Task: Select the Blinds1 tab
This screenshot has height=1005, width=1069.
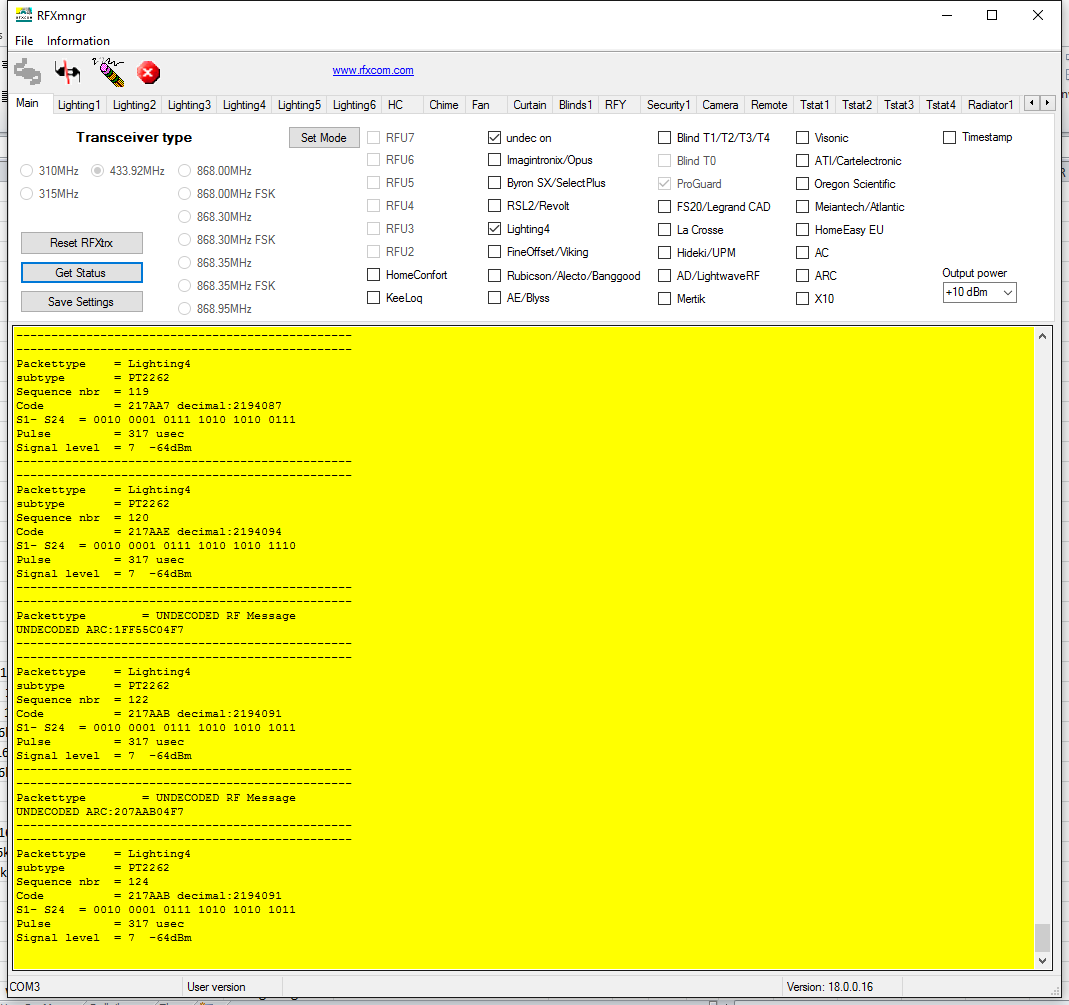Action: pos(575,105)
